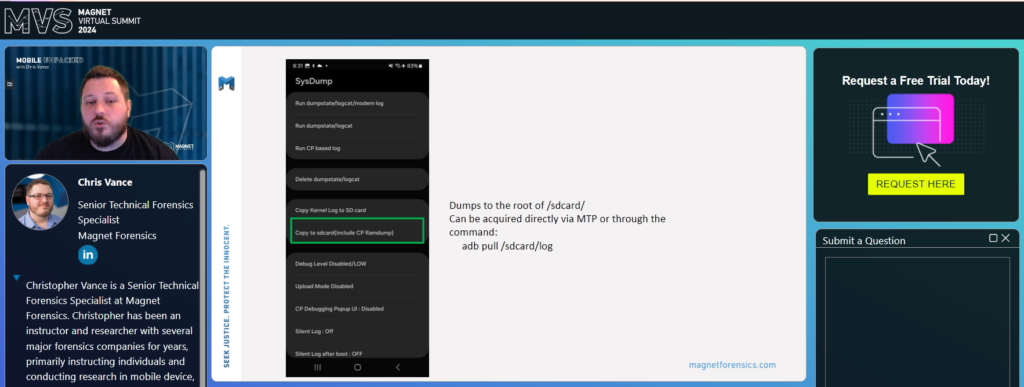The width and height of the screenshot is (1024, 387).
Task: Click the speaker bio panel scrollbar
Action: click(x=202, y=277)
